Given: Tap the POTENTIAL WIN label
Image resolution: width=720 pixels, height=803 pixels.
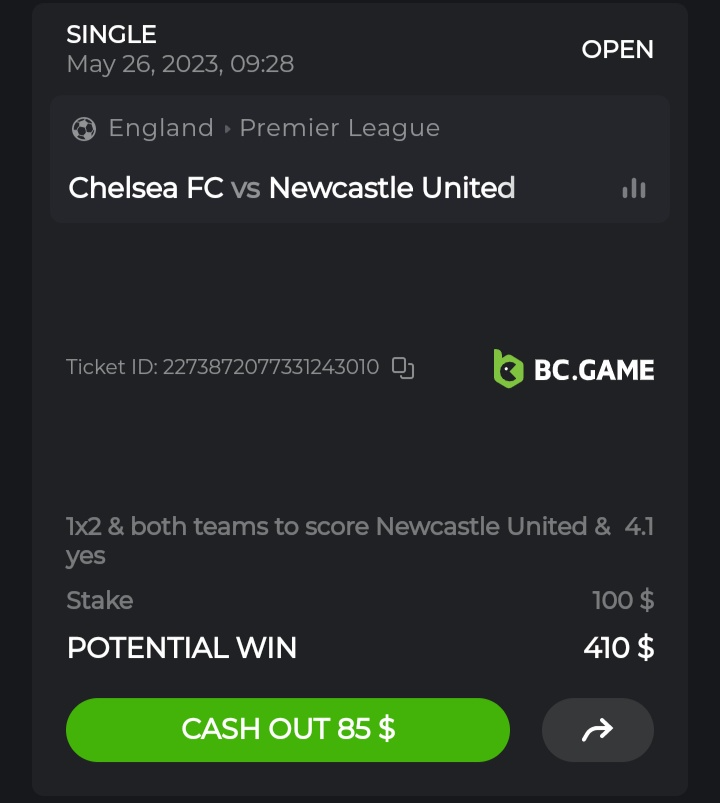Looking at the screenshot, I should [181, 648].
